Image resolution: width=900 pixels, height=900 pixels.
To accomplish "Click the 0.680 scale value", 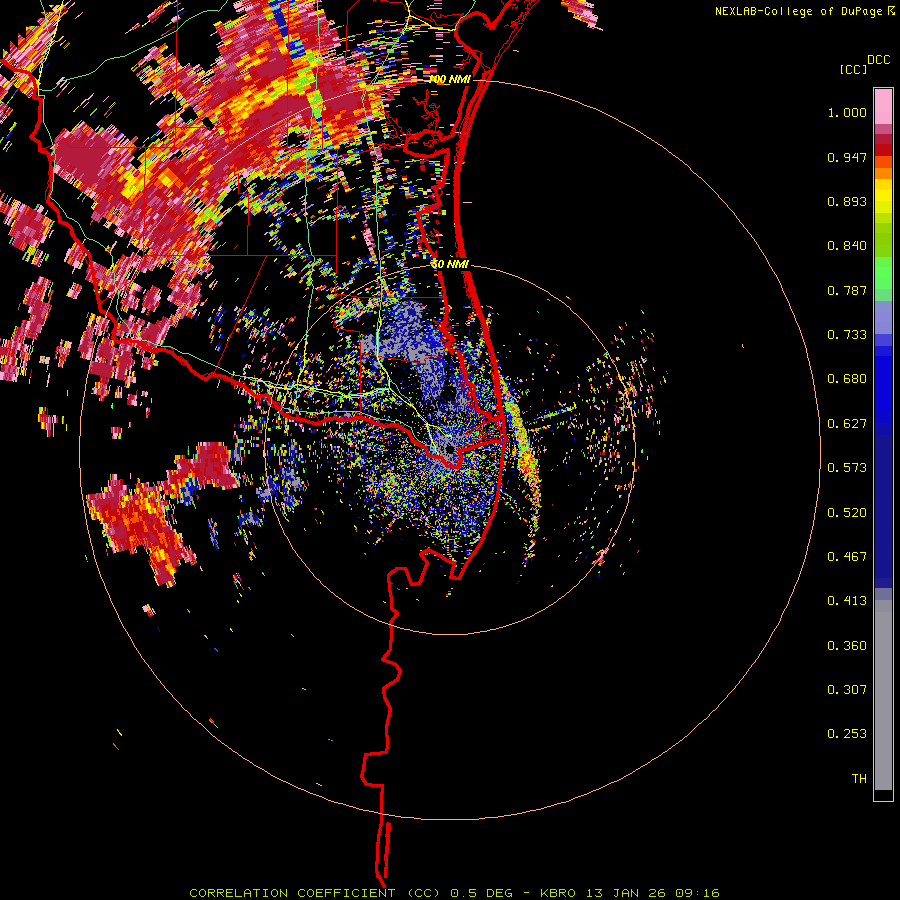I will (x=847, y=379).
